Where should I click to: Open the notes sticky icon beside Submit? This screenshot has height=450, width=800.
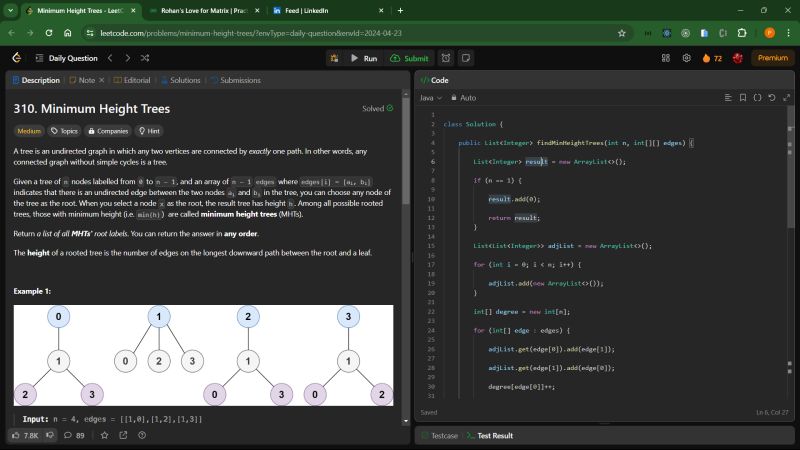click(x=465, y=58)
